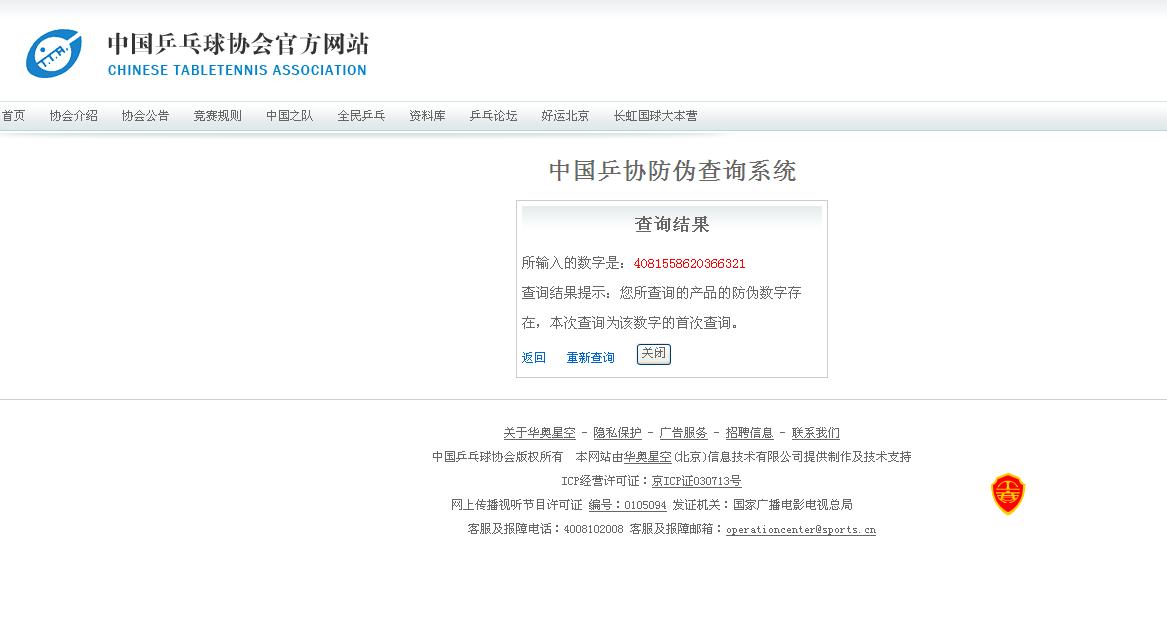Click the red shield certification badge
Image resolution: width=1167 pixels, height=626 pixels.
[x=1007, y=494]
